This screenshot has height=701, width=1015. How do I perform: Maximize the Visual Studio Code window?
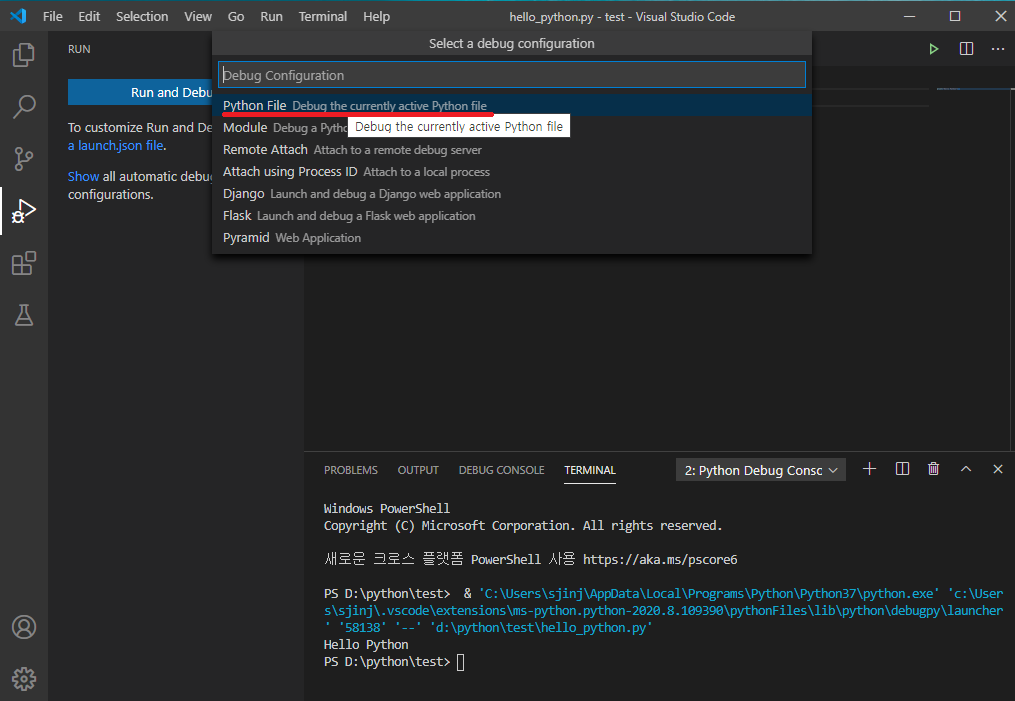(x=955, y=16)
